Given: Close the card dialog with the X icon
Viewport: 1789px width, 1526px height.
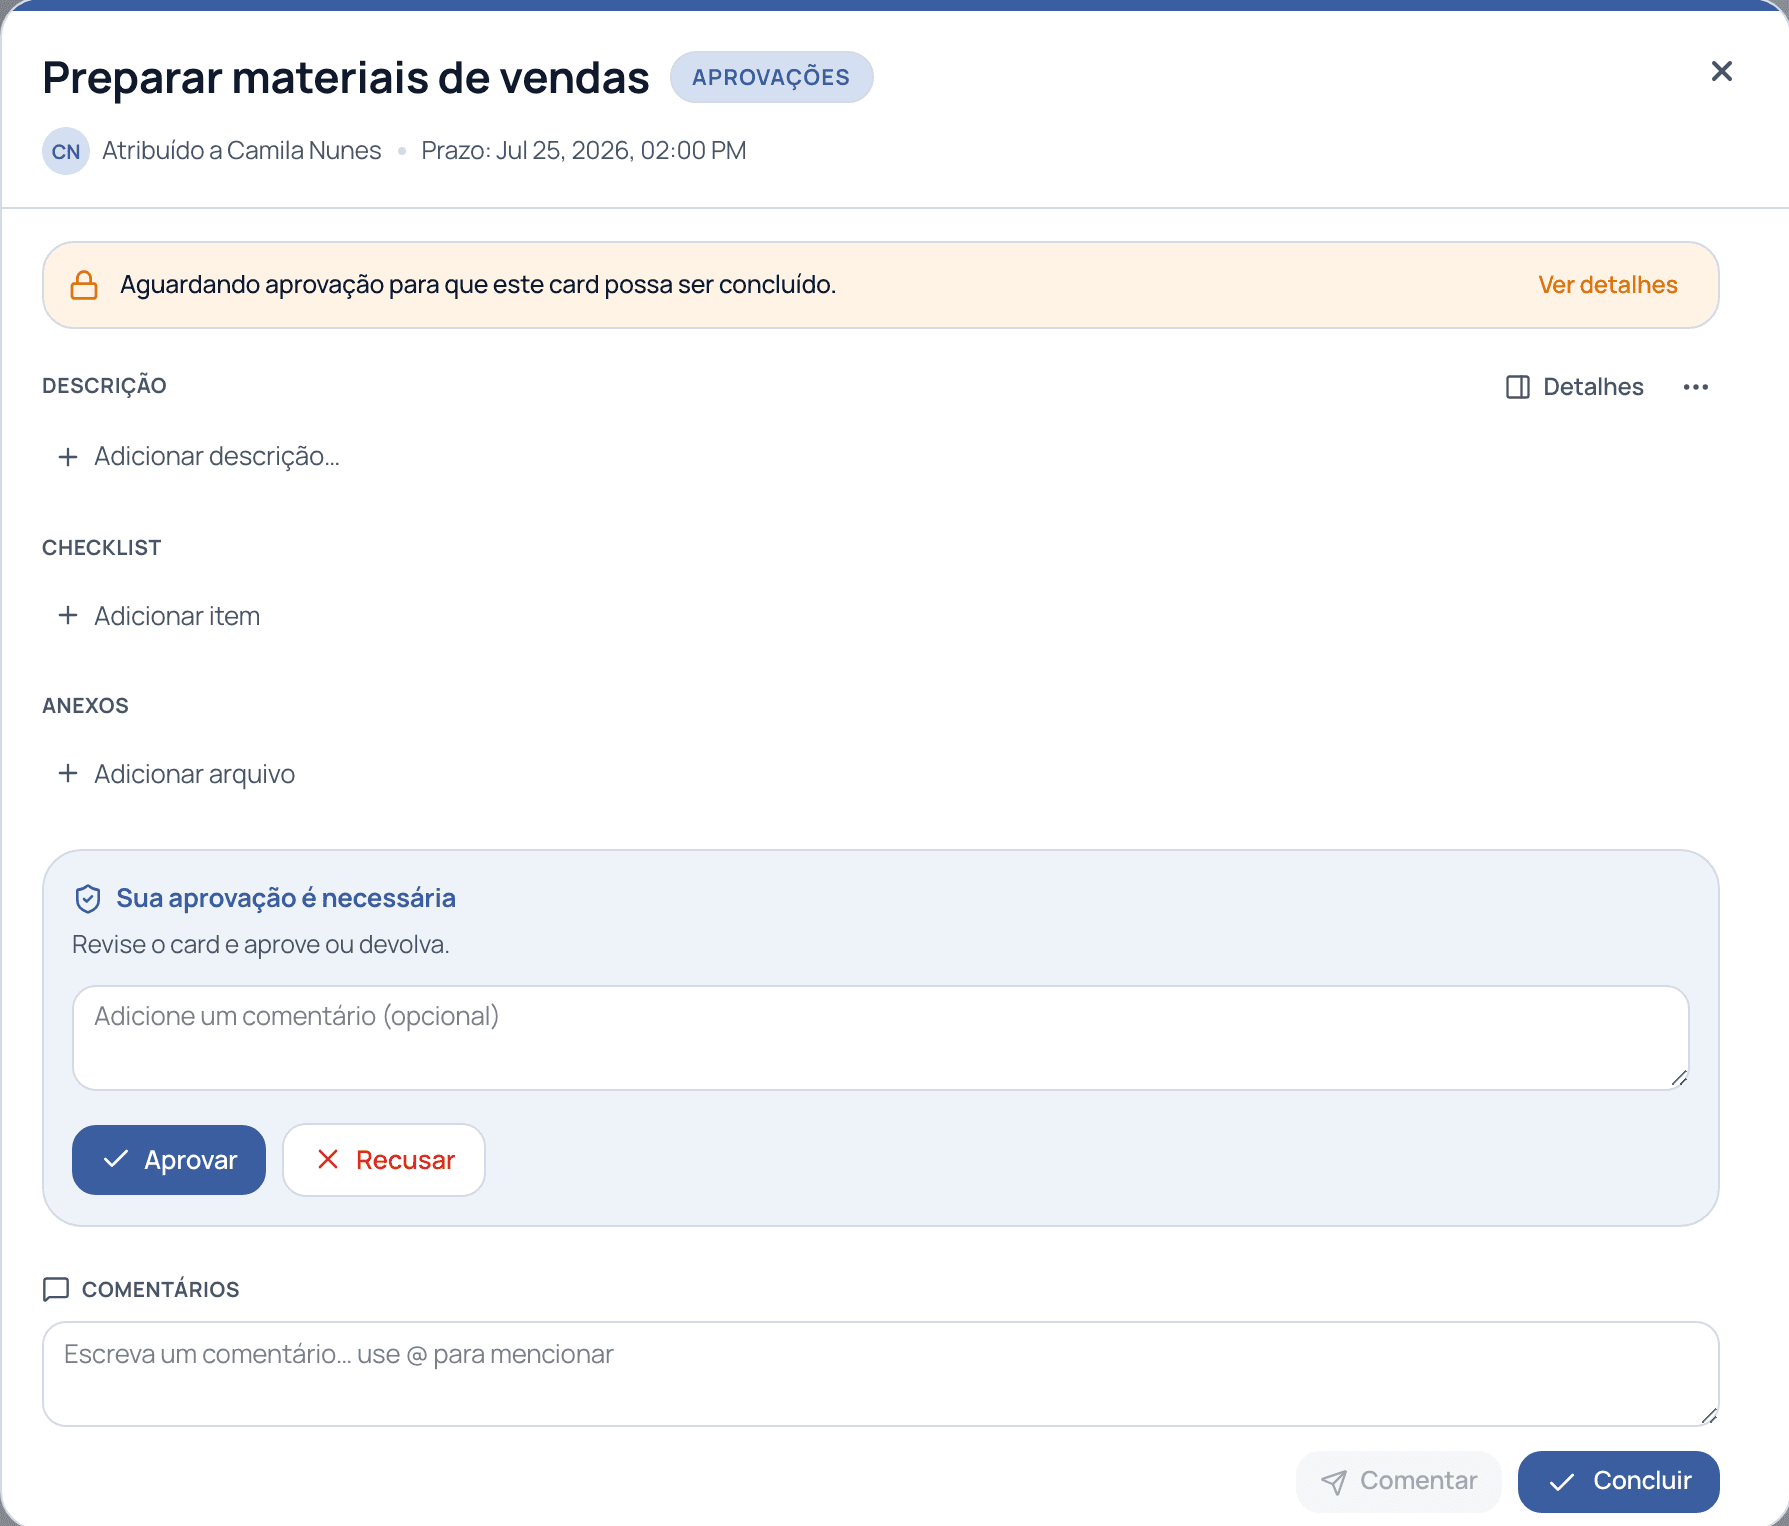Looking at the screenshot, I should 1721,71.
